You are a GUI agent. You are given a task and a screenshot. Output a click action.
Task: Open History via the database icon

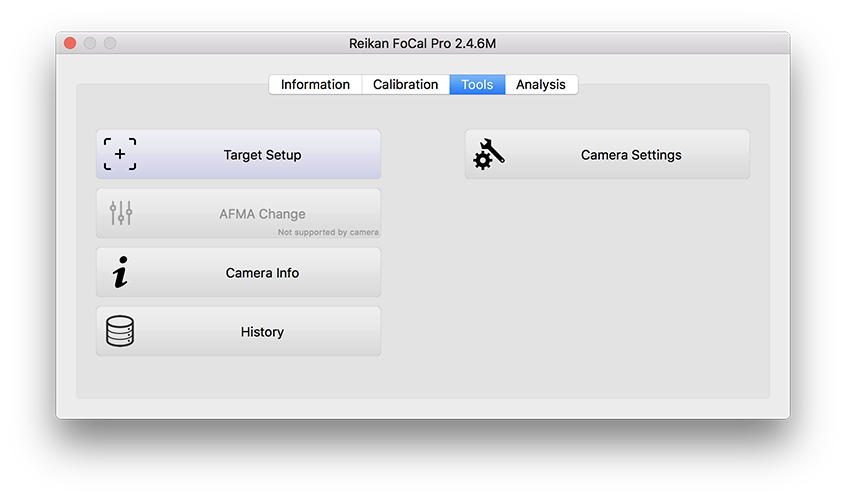[x=120, y=331]
